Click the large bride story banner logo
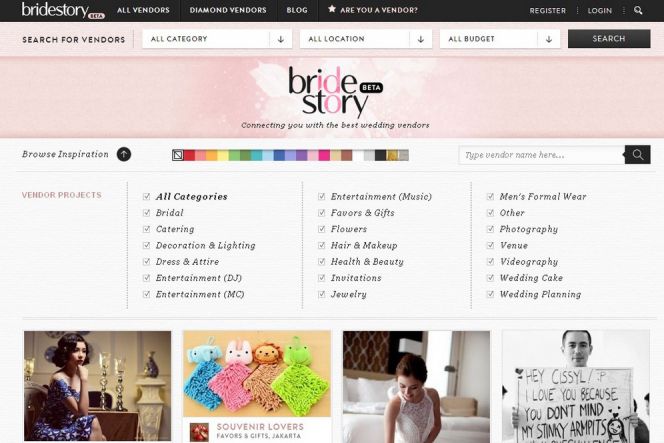 point(335,92)
